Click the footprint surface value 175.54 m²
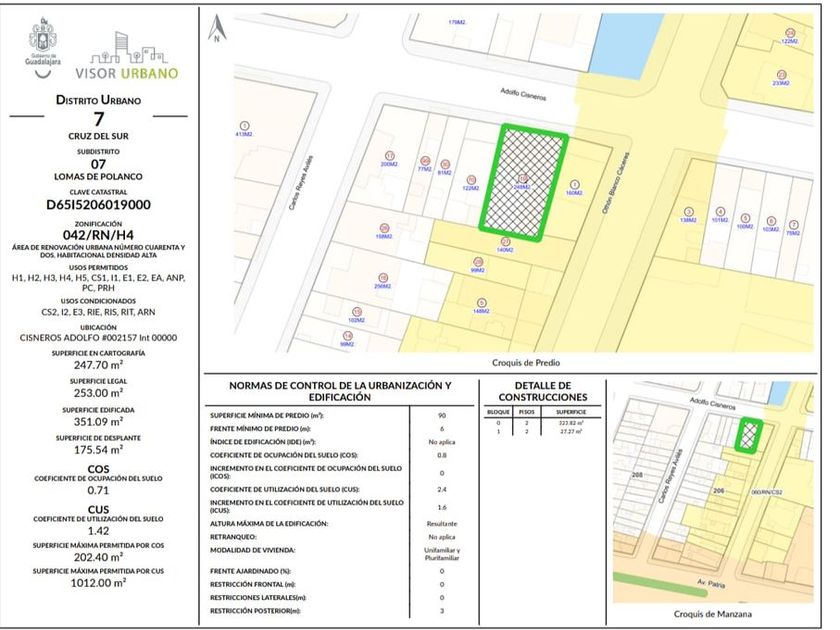Image resolution: width=840 pixels, height=630 pixels. (x=98, y=449)
